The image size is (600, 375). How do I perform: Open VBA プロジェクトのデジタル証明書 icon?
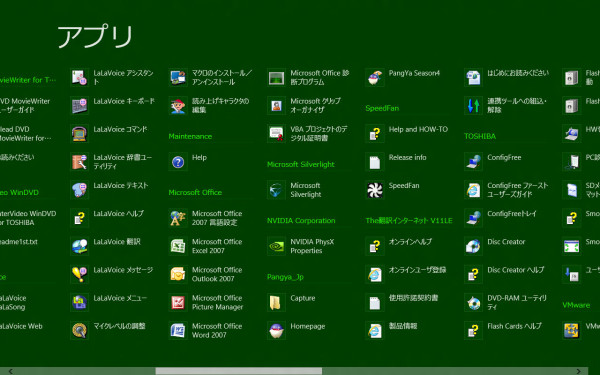click(x=276, y=134)
